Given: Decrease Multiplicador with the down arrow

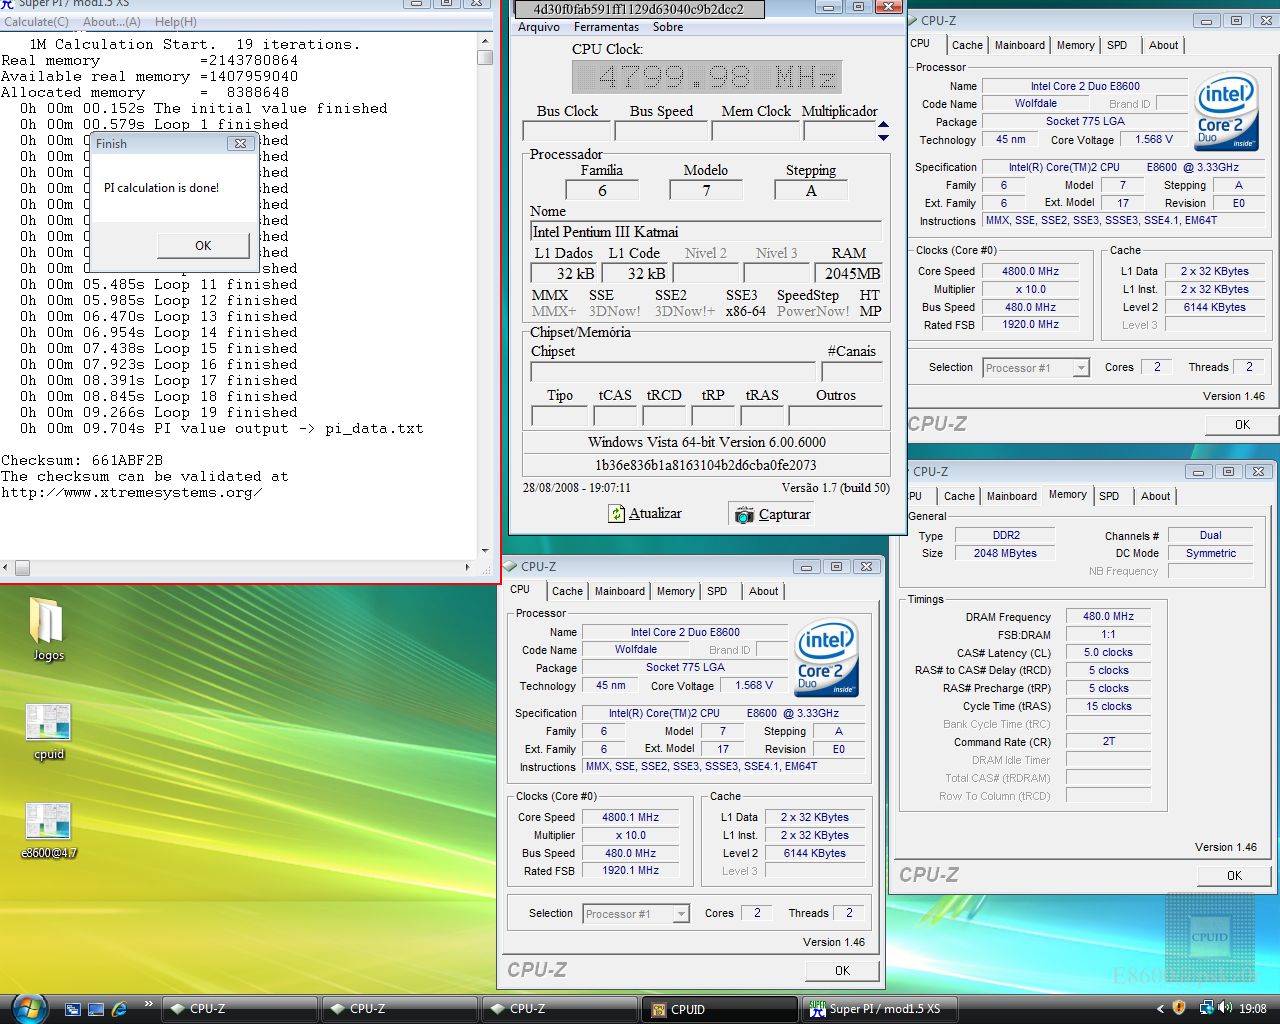Looking at the screenshot, I should click(x=883, y=137).
